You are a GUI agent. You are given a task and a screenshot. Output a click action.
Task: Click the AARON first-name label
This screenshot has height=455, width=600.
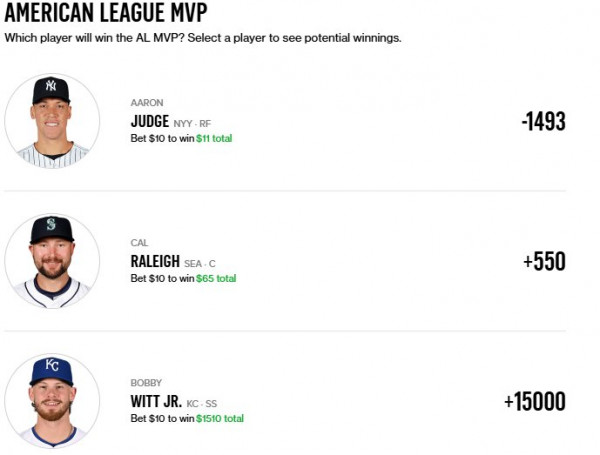click(x=147, y=103)
